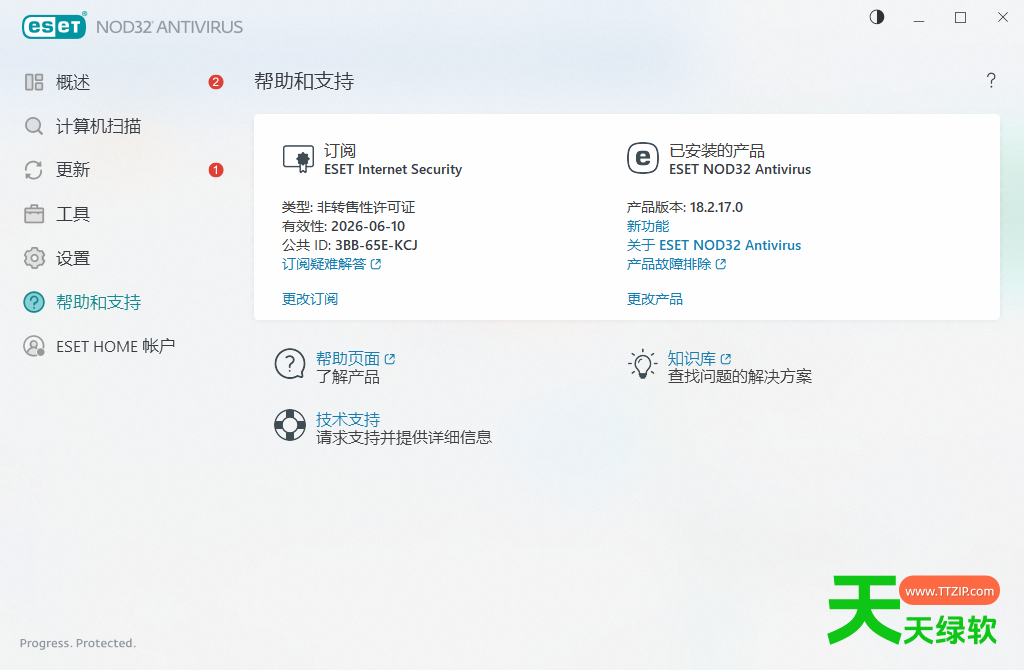Open the 帮助页面 link
The width and height of the screenshot is (1024, 670).
point(347,359)
